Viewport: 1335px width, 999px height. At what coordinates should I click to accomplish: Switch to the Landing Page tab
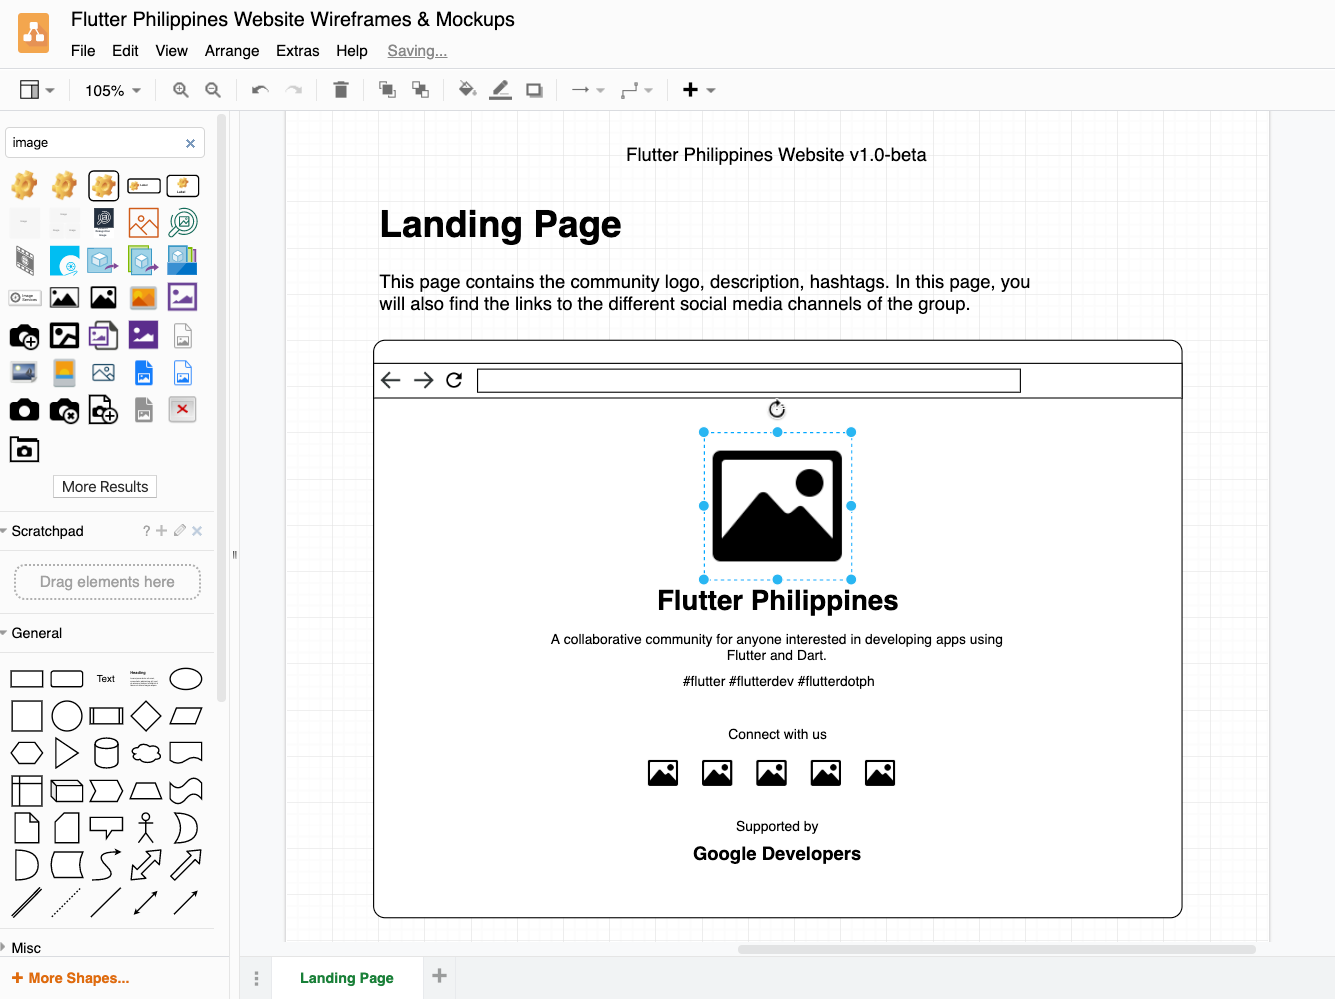(x=346, y=978)
